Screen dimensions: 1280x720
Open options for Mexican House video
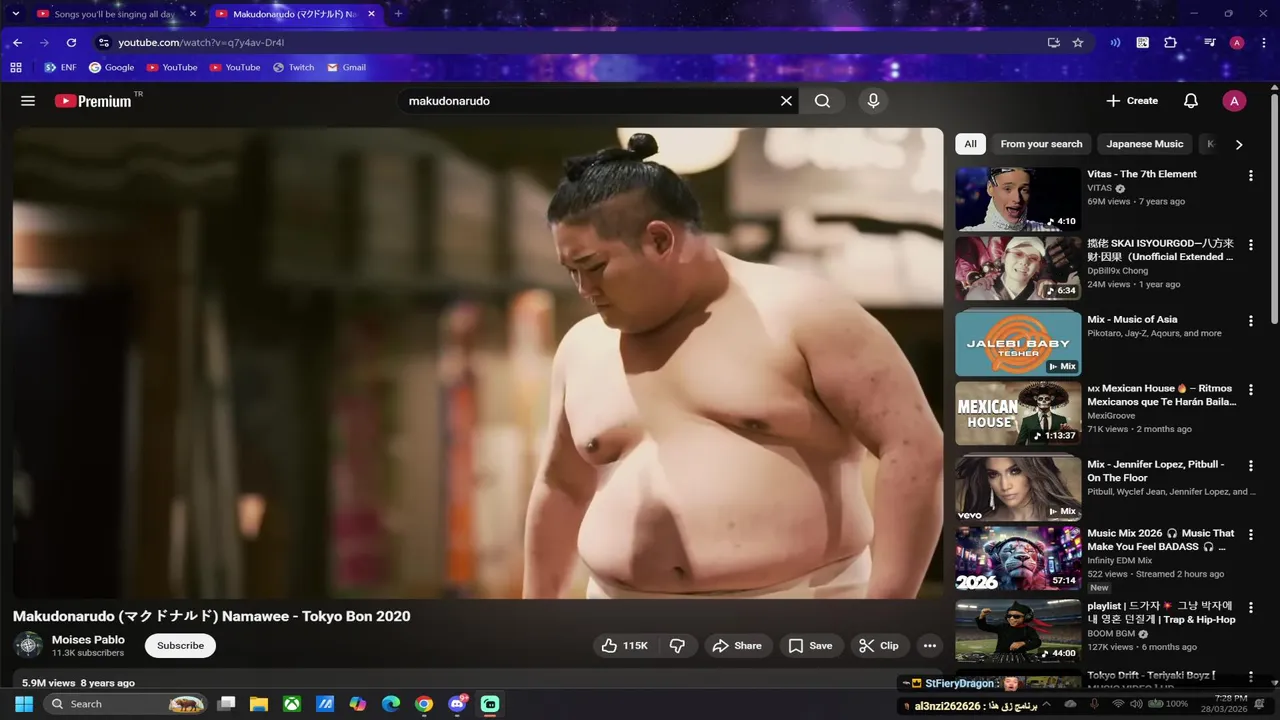coord(1250,390)
